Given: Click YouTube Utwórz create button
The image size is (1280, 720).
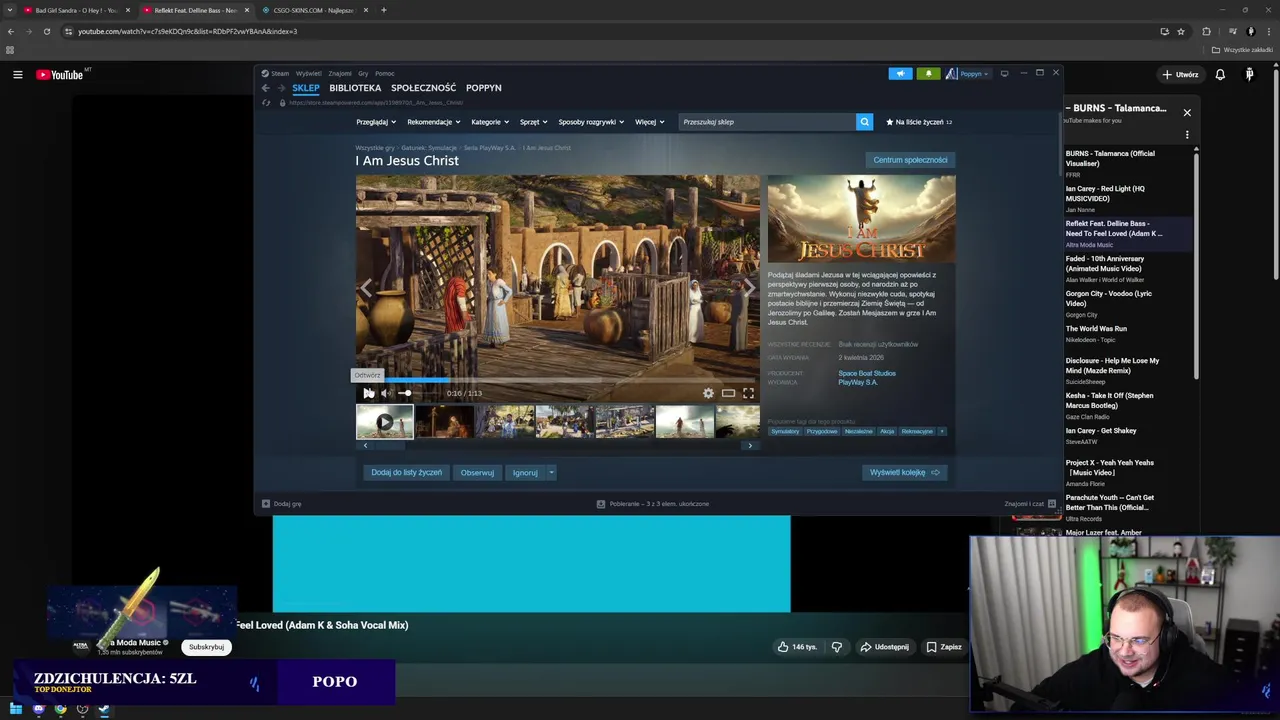Looking at the screenshot, I should click(x=1180, y=75).
